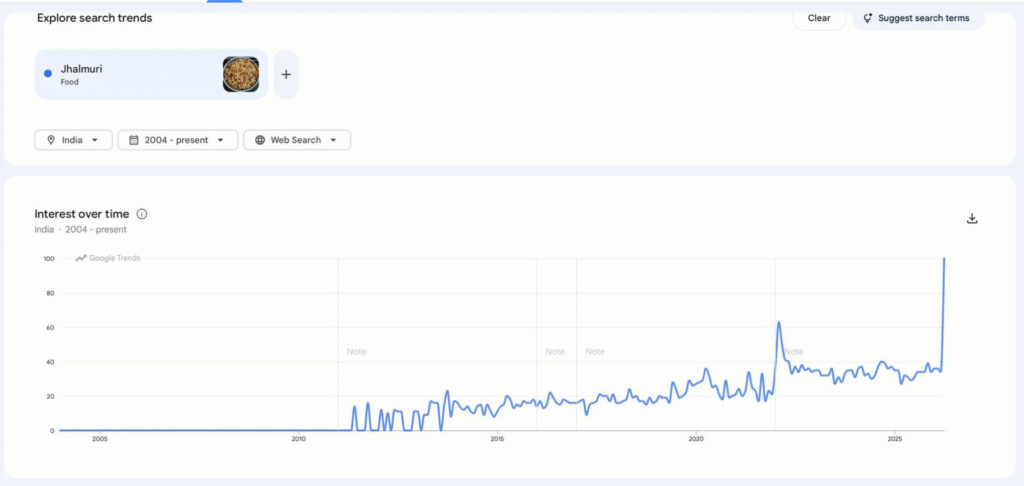The image size is (1024, 486).
Task: Expand the Web Search type dropdown arrow
Action: 334,140
